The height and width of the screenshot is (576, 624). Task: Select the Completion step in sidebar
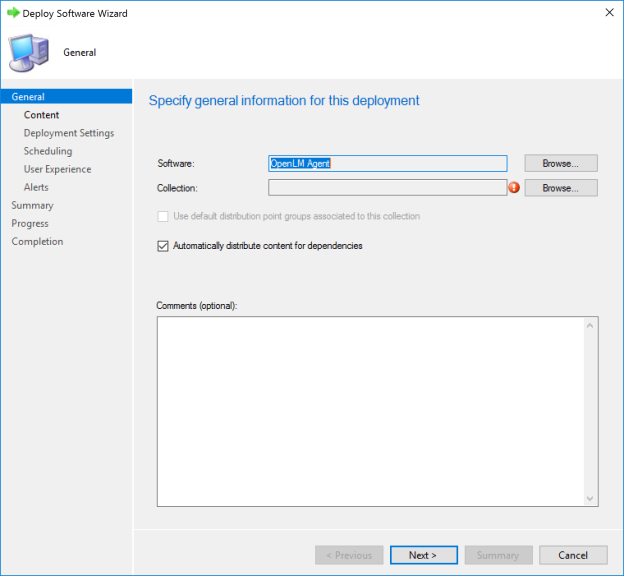coord(37,241)
